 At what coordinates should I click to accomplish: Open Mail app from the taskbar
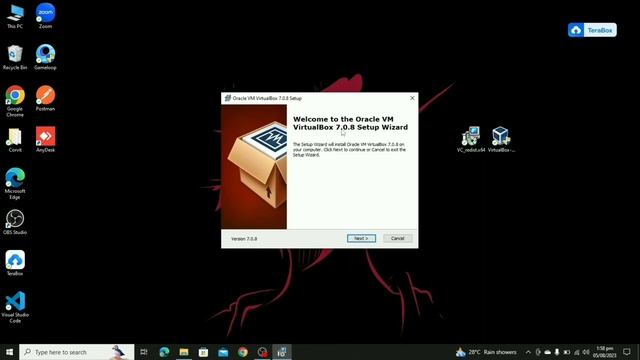click(x=223, y=352)
